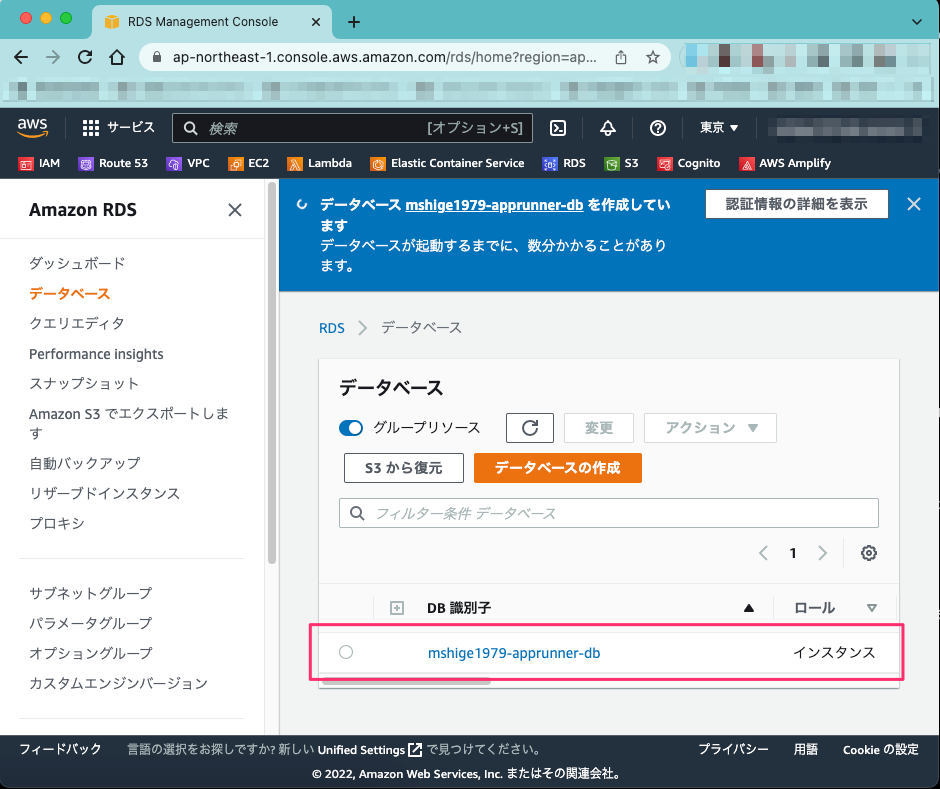
Task: Open プロキシ in the sidebar
Action: pyautogui.click(x=57, y=523)
